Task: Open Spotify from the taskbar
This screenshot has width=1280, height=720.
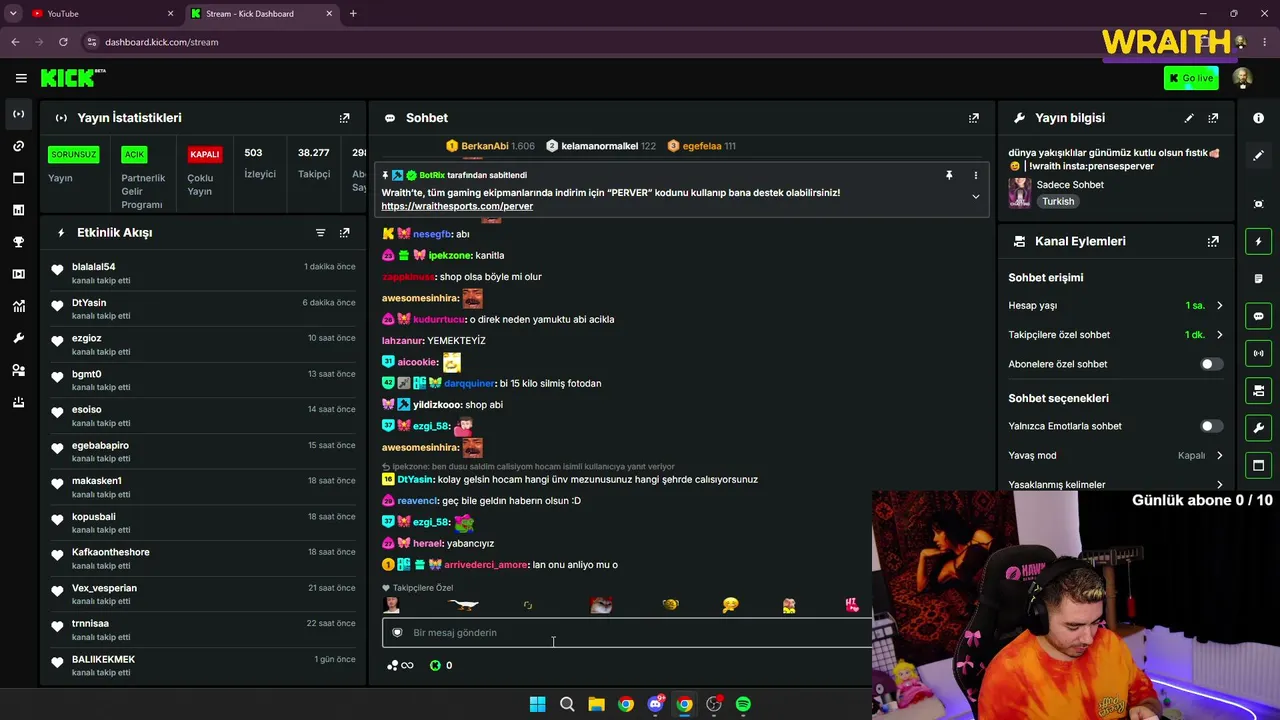Action: coord(743,704)
